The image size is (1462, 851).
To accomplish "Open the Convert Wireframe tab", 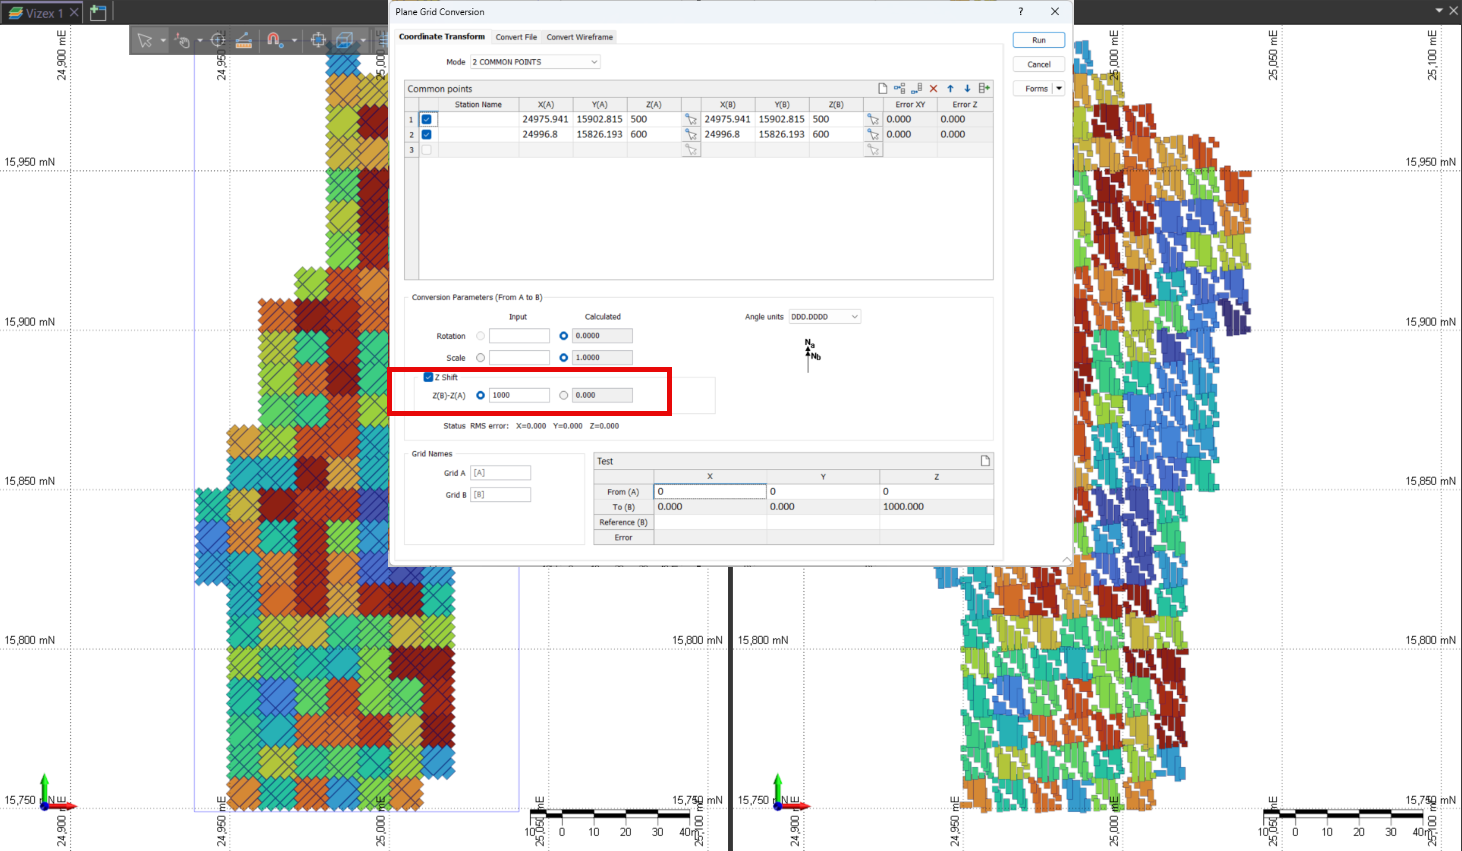I will pos(579,37).
